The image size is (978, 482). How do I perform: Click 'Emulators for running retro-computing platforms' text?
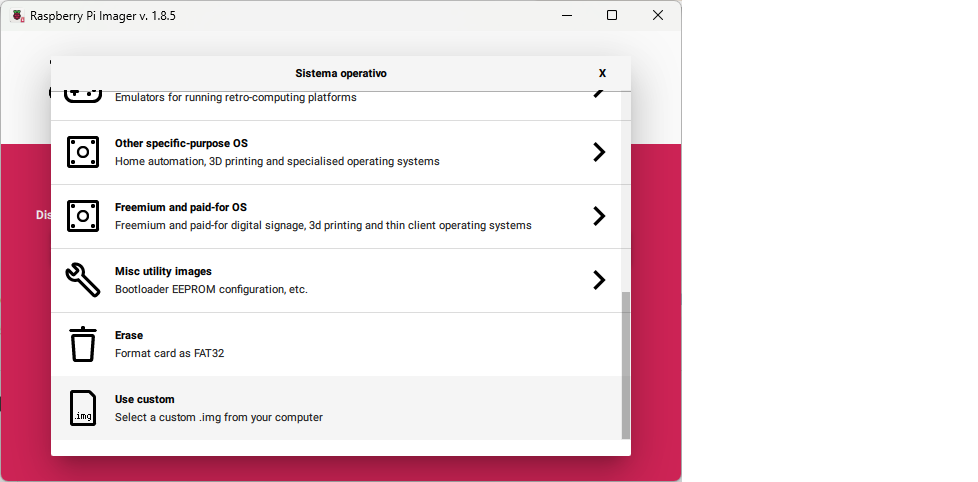(x=236, y=98)
